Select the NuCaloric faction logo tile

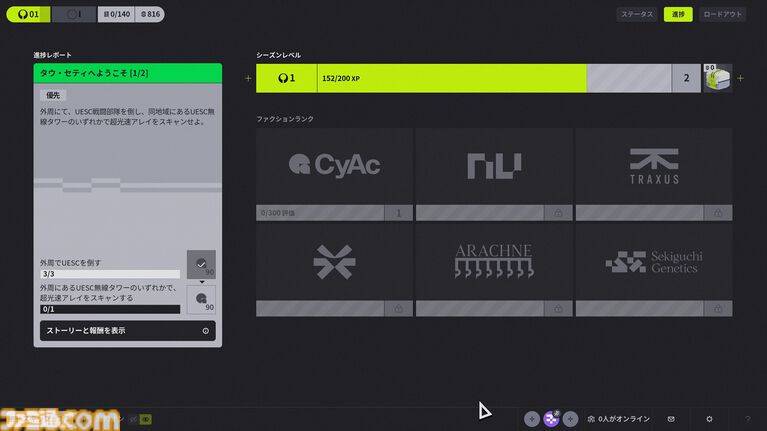pos(494,166)
